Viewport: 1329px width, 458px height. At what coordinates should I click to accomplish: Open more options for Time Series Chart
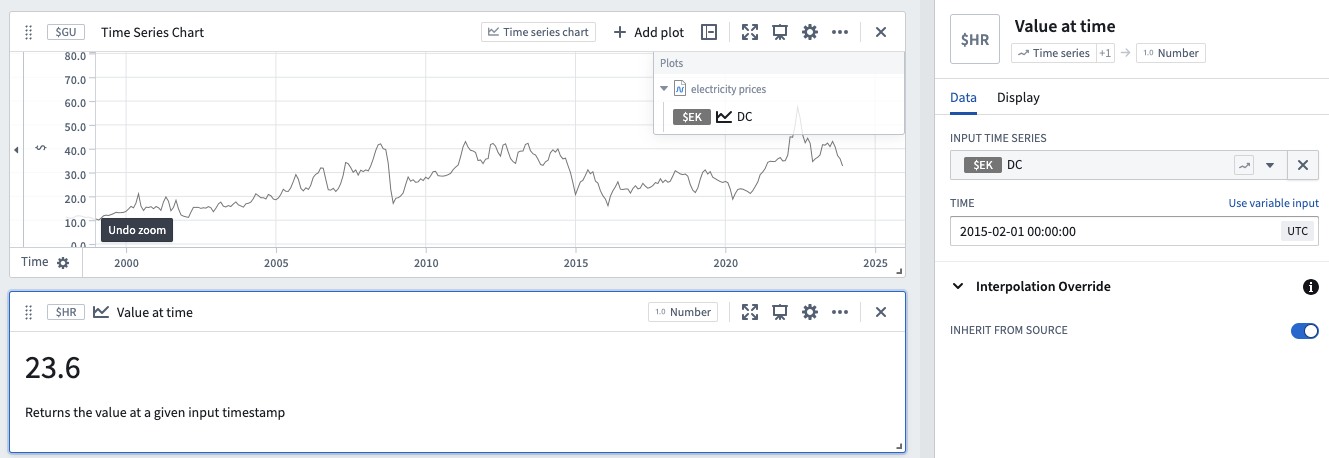coord(840,32)
